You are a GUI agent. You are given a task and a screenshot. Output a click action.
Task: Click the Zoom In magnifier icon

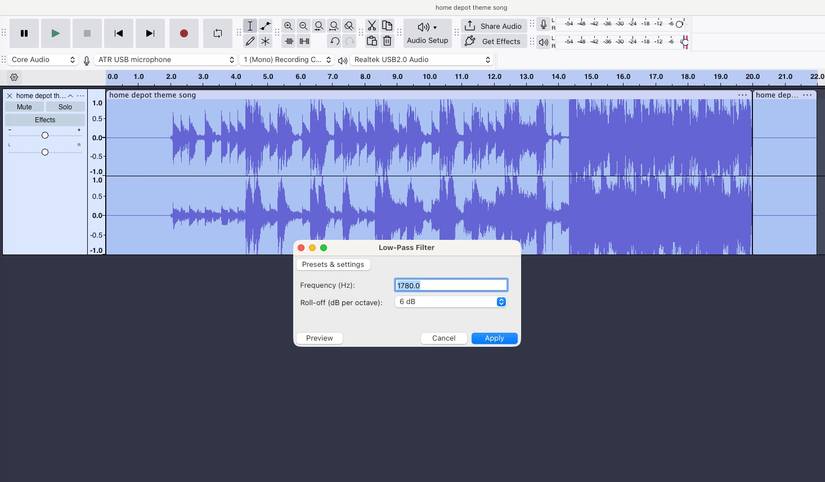[x=288, y=26]
